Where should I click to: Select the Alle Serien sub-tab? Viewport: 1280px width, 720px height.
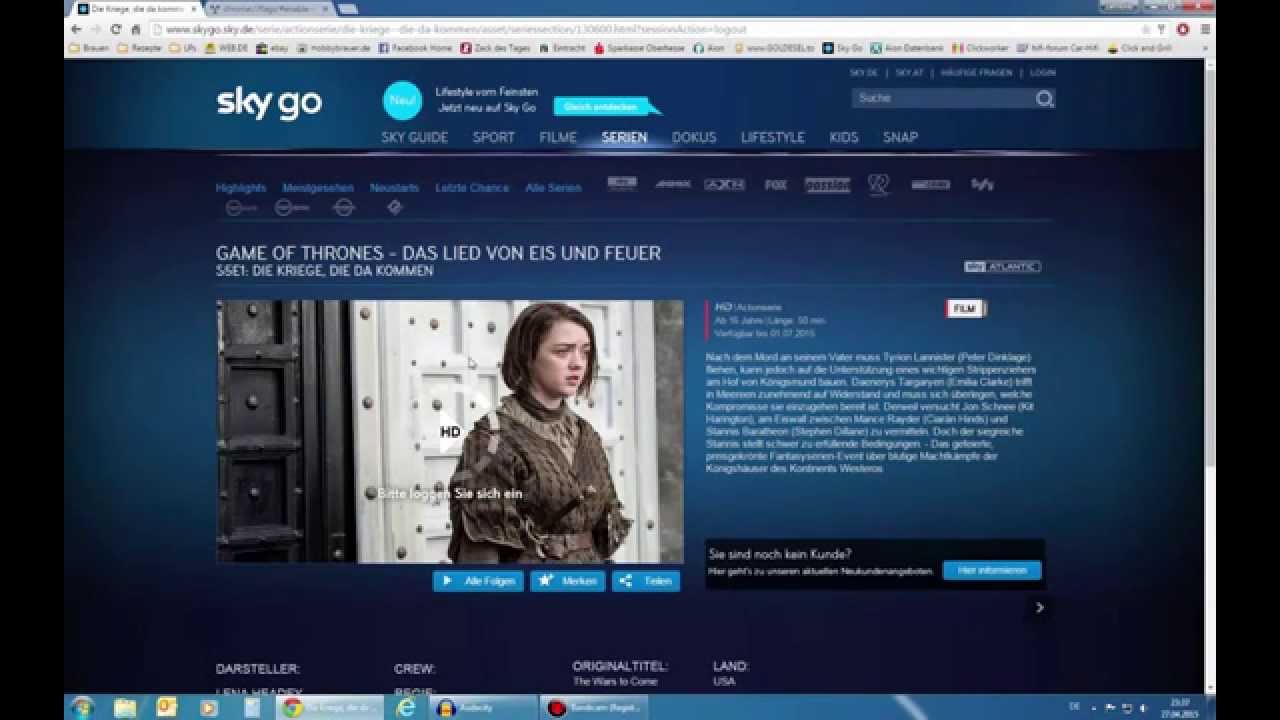[x=553, y=188]
